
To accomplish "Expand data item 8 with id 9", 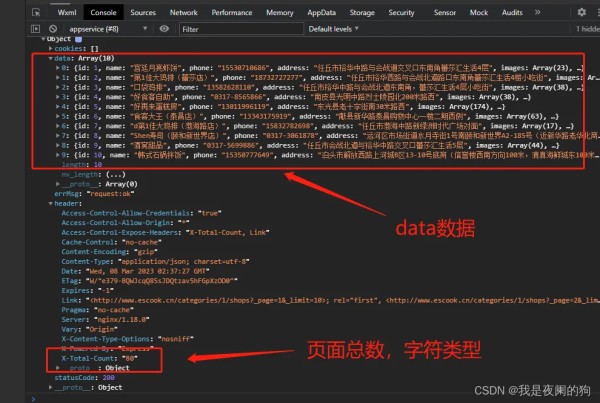I will click(x=58, y=145).
